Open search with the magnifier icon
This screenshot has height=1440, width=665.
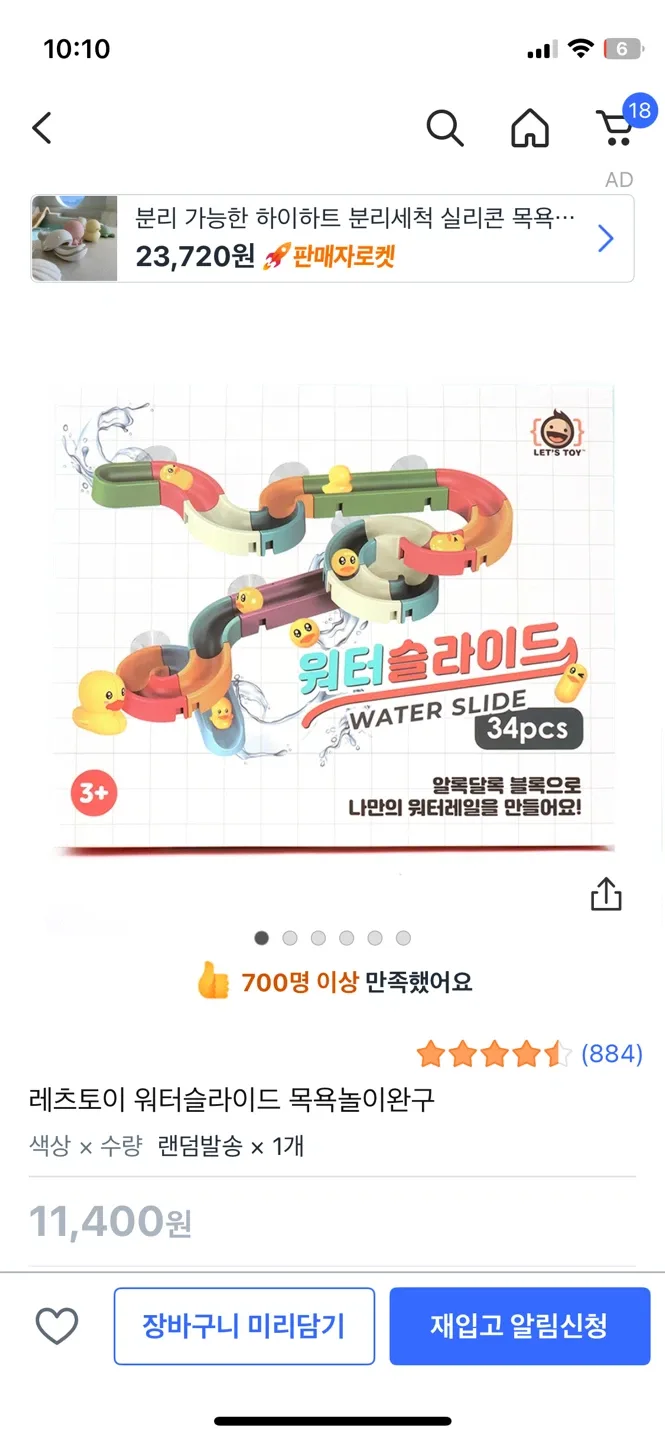(444, 128)
